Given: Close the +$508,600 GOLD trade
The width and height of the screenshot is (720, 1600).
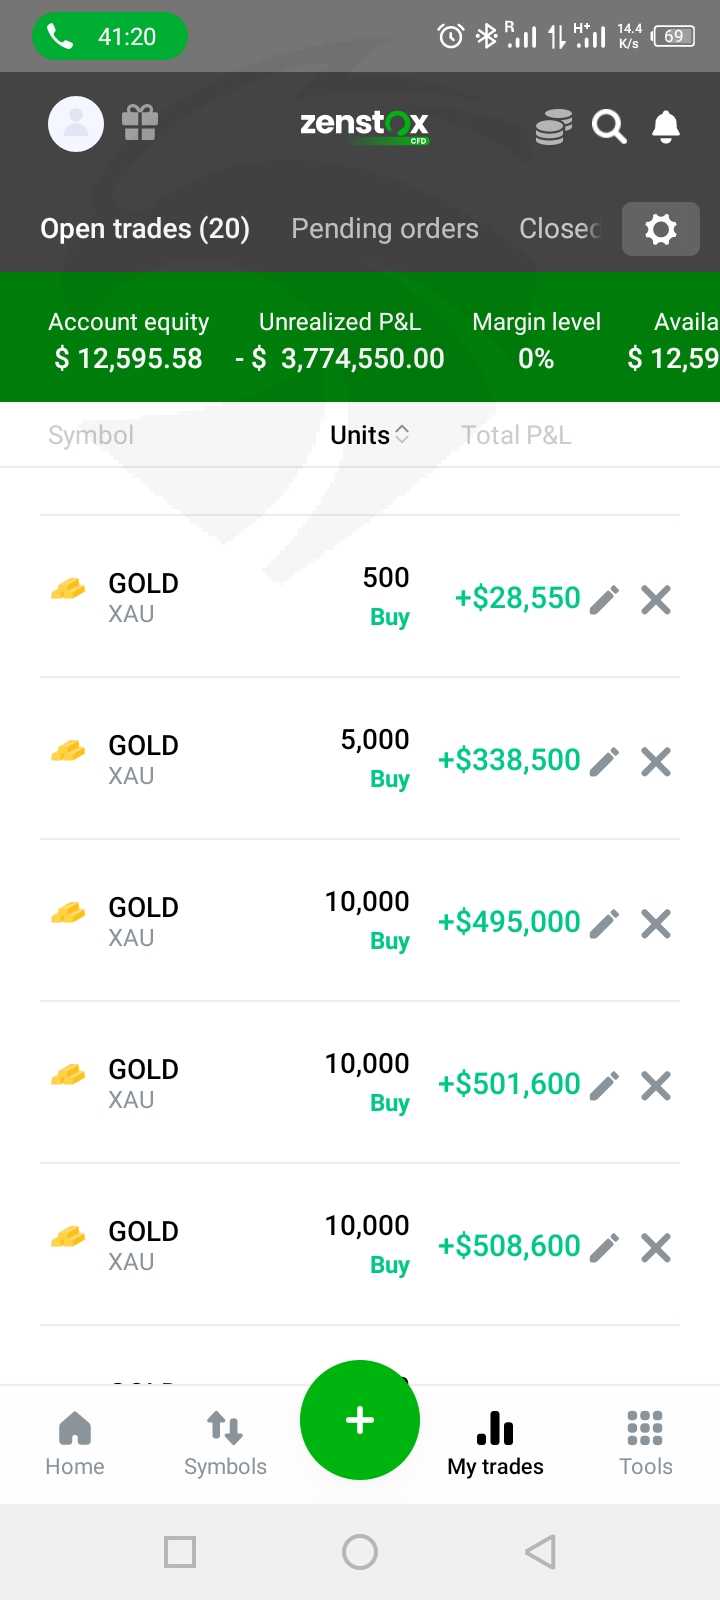Looking at the screenshot, I should (x=656, y=1248).
